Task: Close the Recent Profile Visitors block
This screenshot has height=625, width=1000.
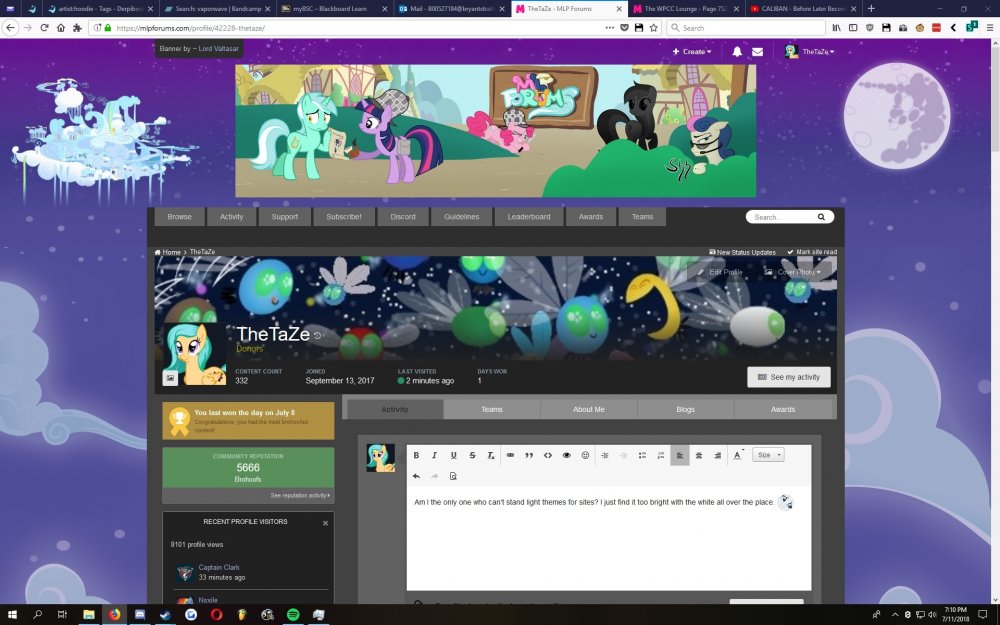Action: pos(325,523)
